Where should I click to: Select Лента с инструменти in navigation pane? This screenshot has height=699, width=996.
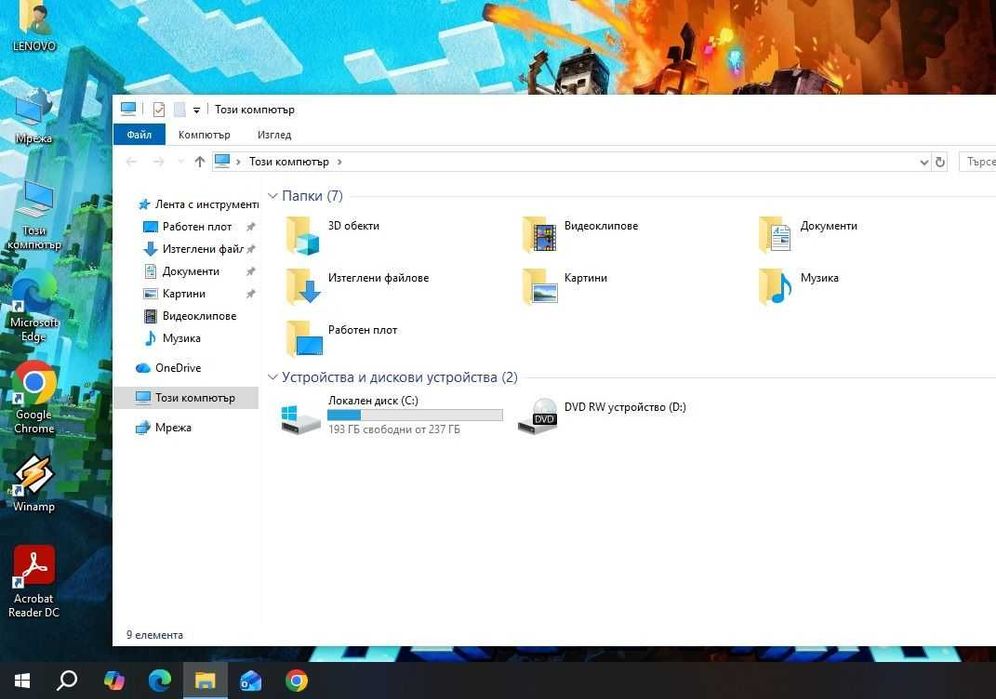click(x=198, y=204)
